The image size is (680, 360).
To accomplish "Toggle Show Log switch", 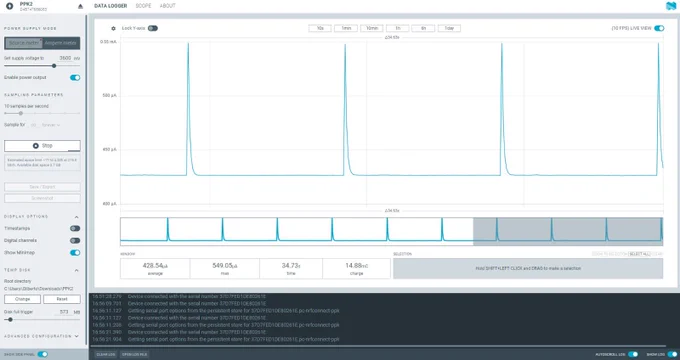I will pyautogui.click(x=672, y=354).
